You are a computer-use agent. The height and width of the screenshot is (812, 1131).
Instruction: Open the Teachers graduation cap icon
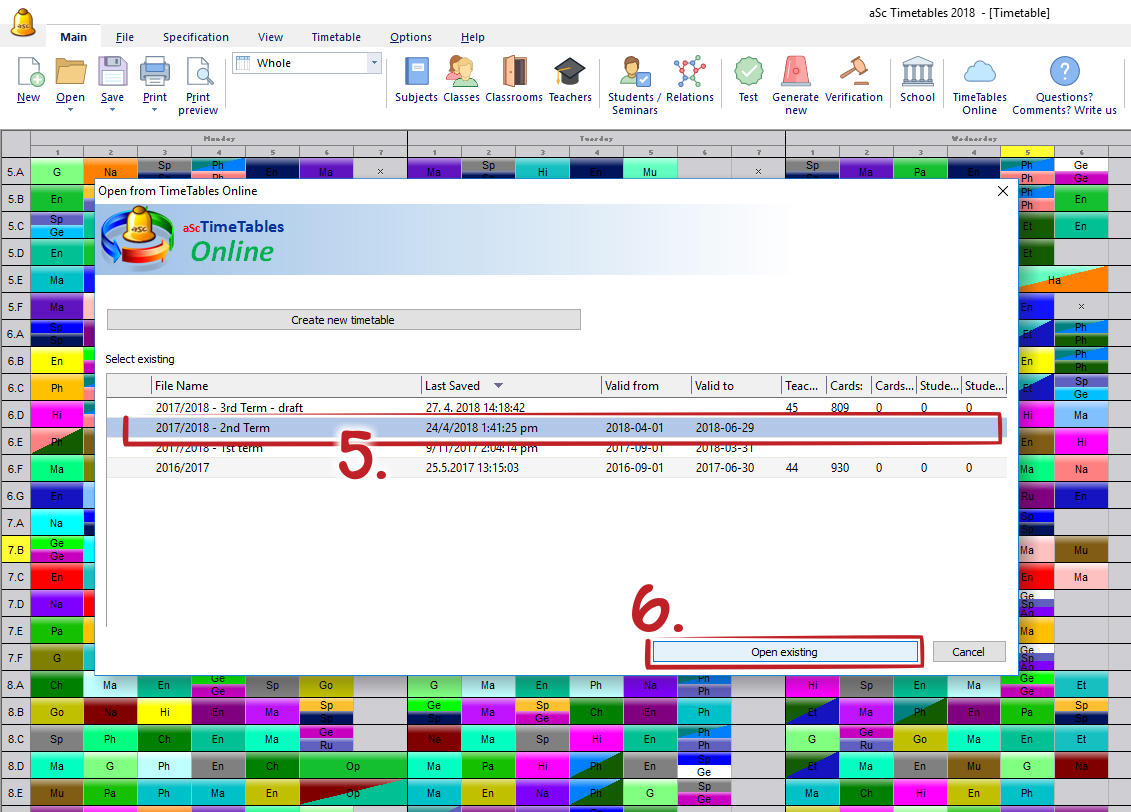click(x=570, y=73)
